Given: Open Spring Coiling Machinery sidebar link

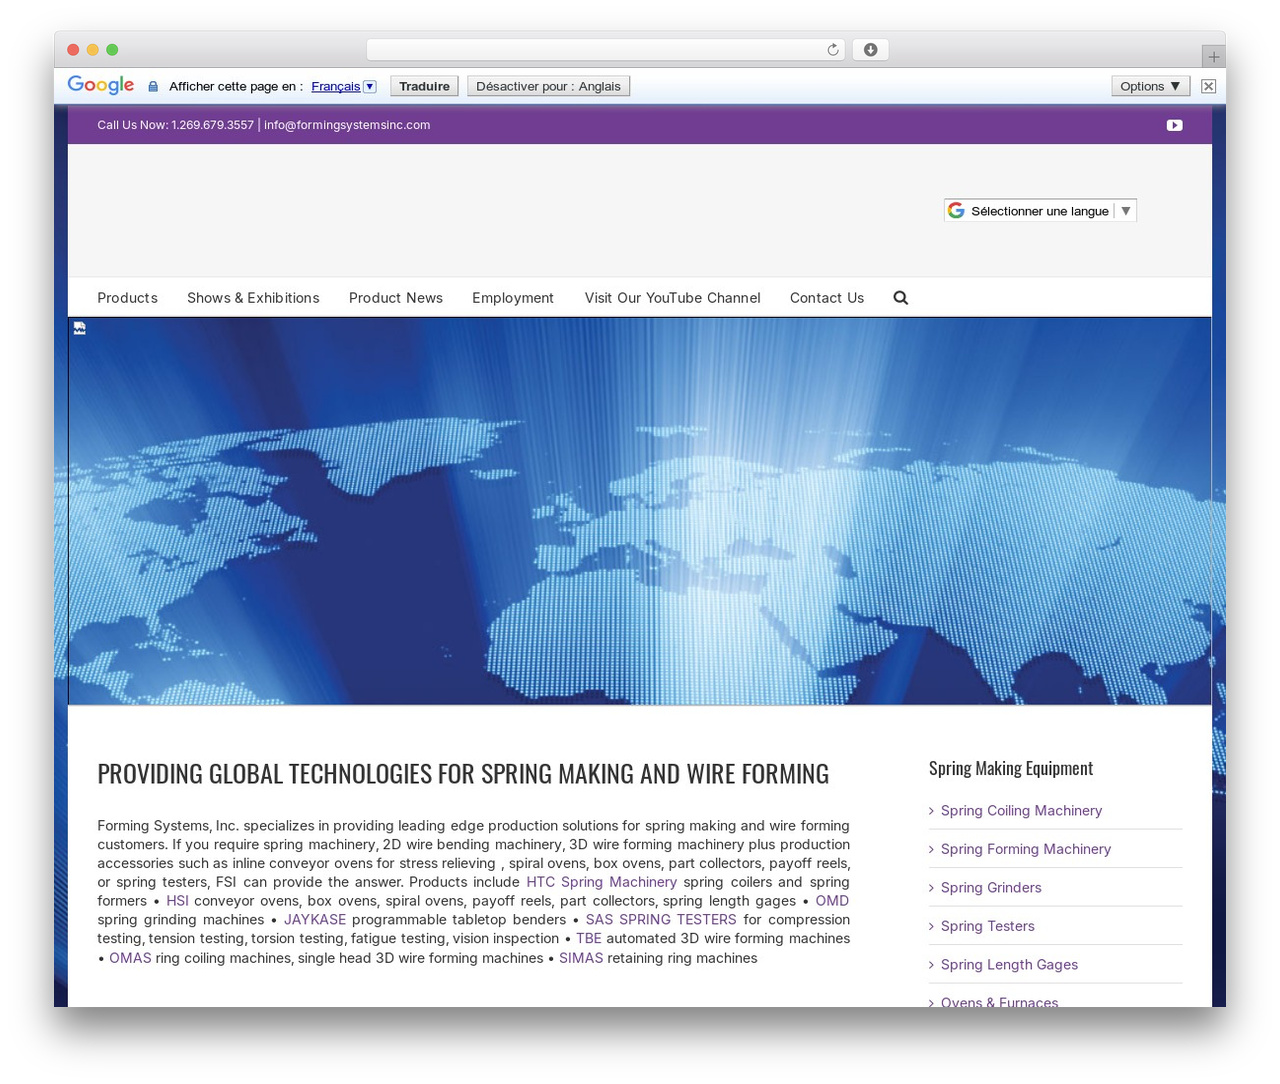Looking at the screenshot, I should coord(1021,811).
